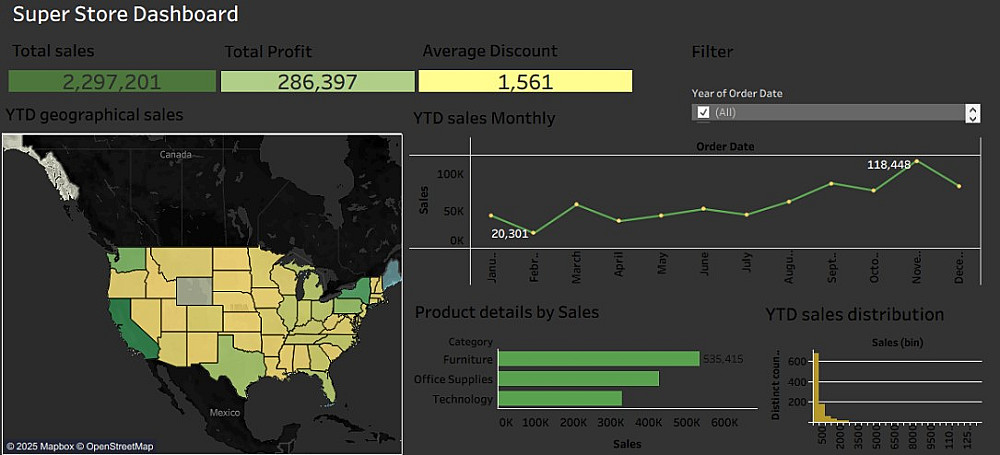Click the Office Supplies category label
Screen dimensions: 1000x455
point(453,379)
